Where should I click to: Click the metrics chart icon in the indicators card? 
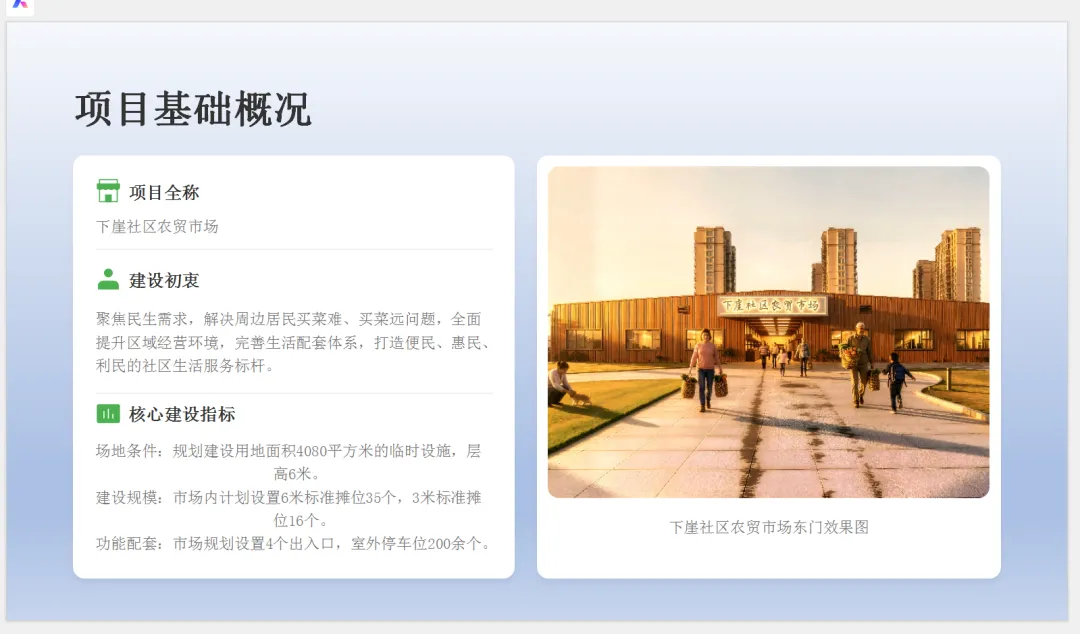click(x=110, y=413)
